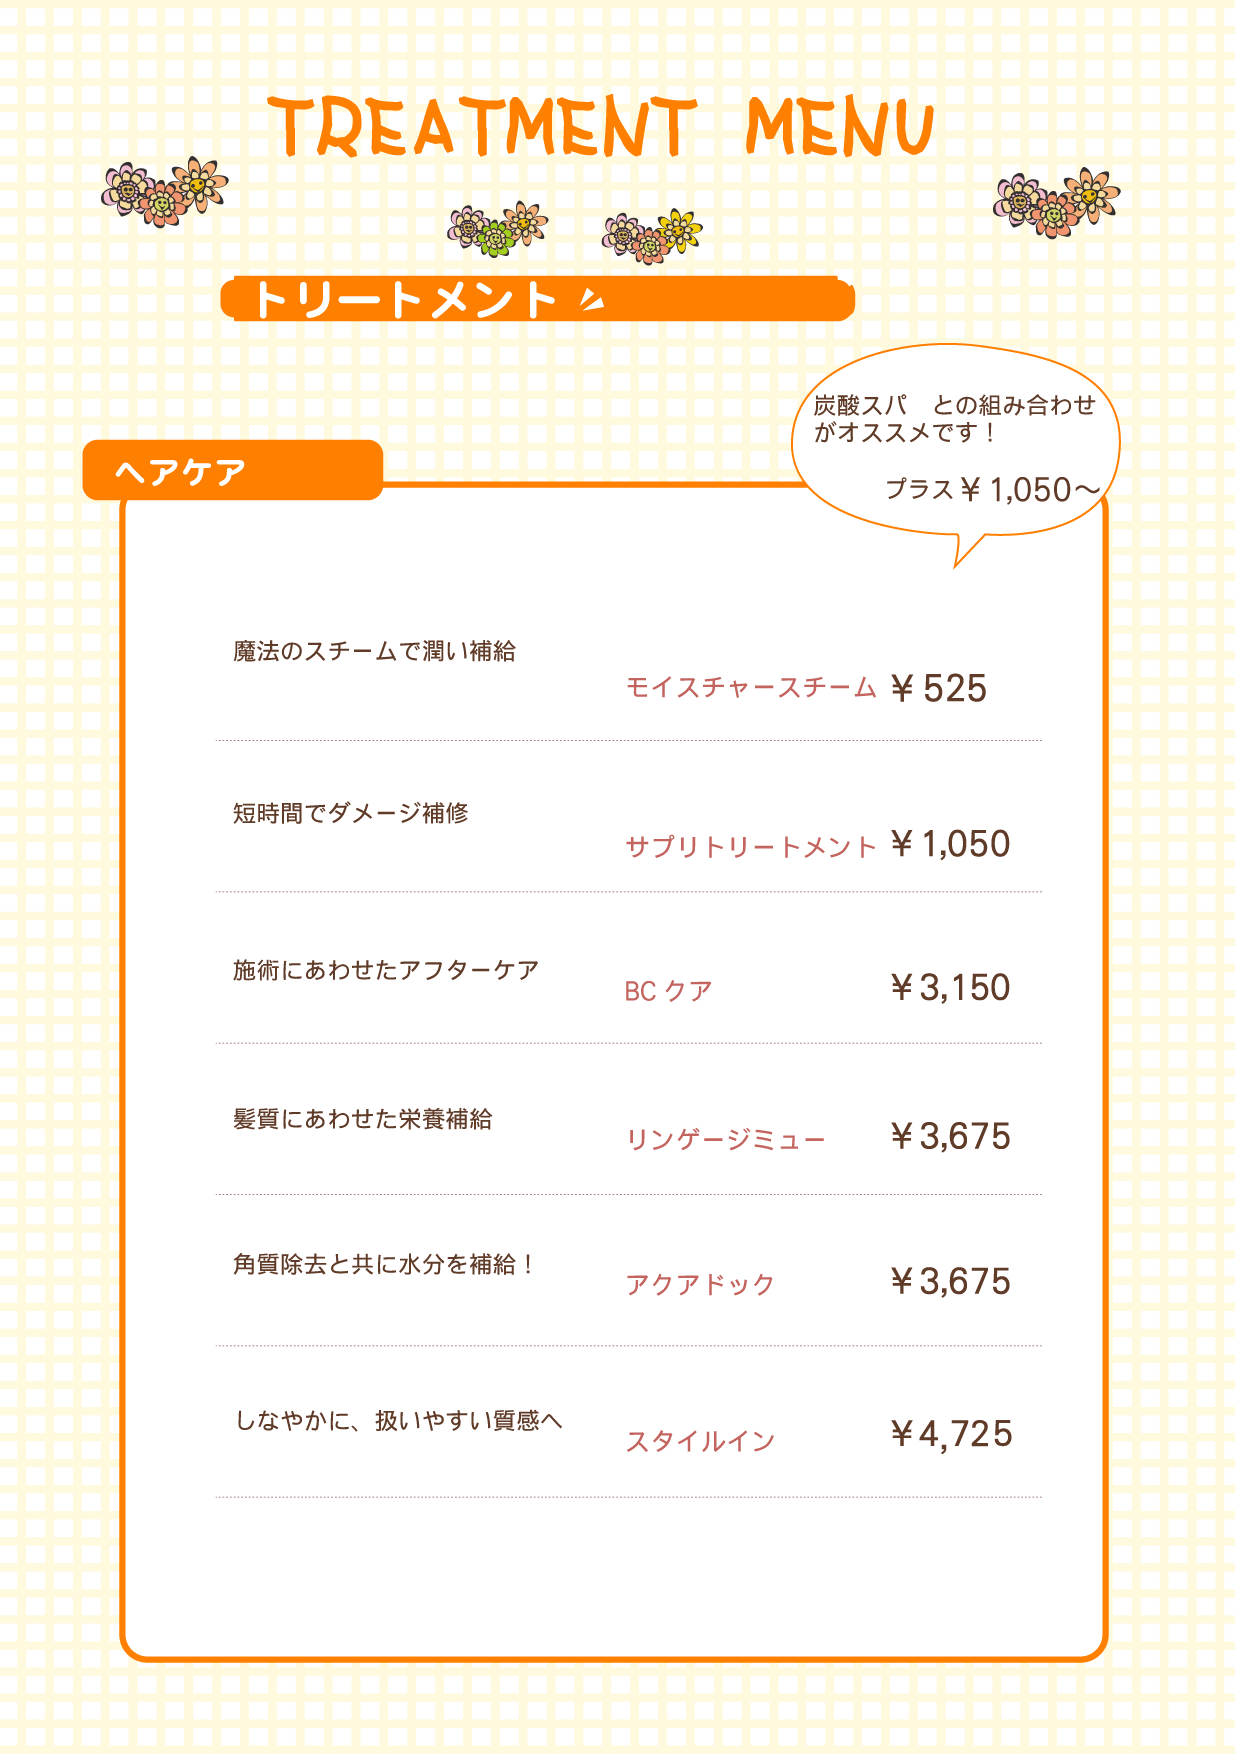Image resolution: width=1235 pixels, height=1754 pixels.
Task: Click アクアドック treatment name
Action: 700,1284
